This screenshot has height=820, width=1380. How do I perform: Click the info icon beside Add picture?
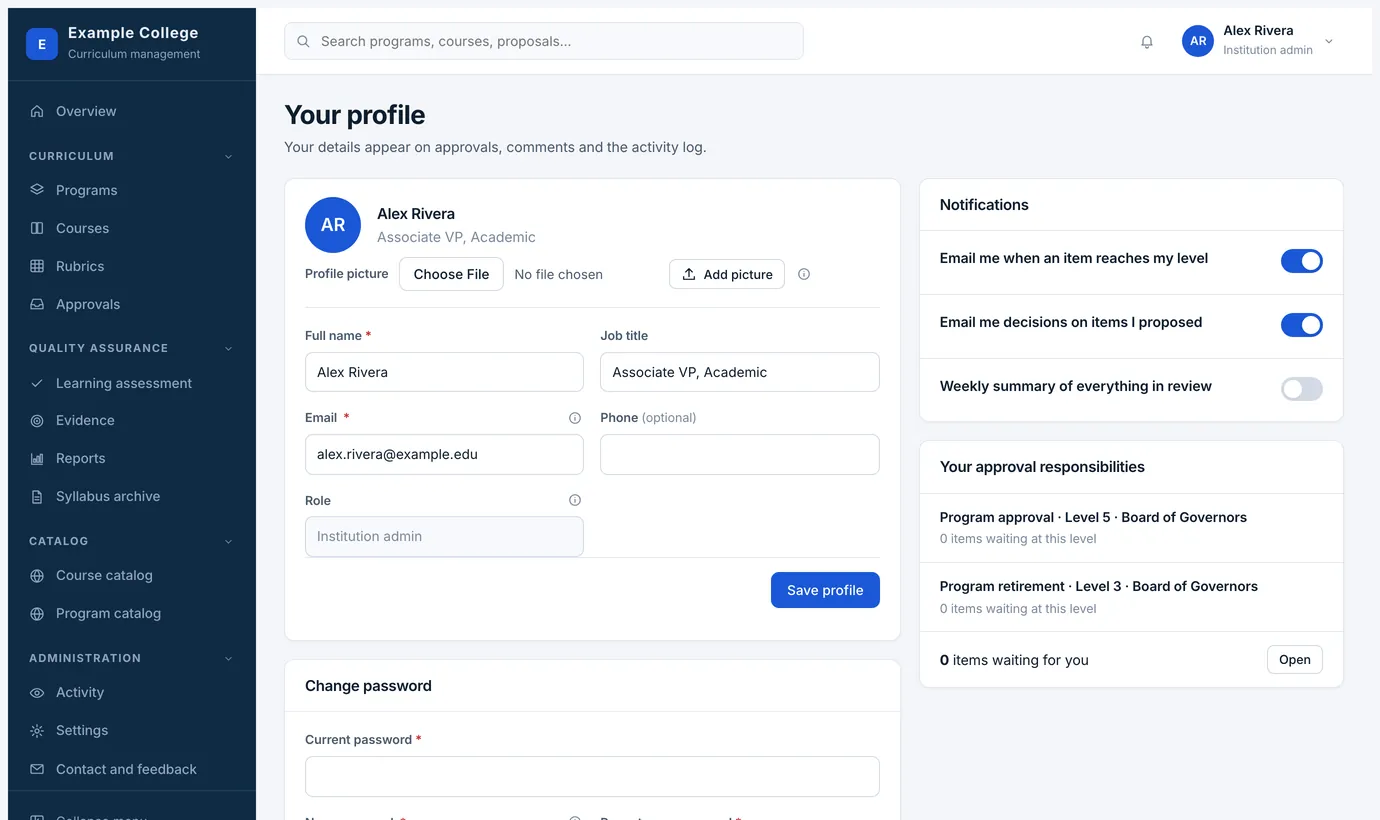tap(804, 274)
